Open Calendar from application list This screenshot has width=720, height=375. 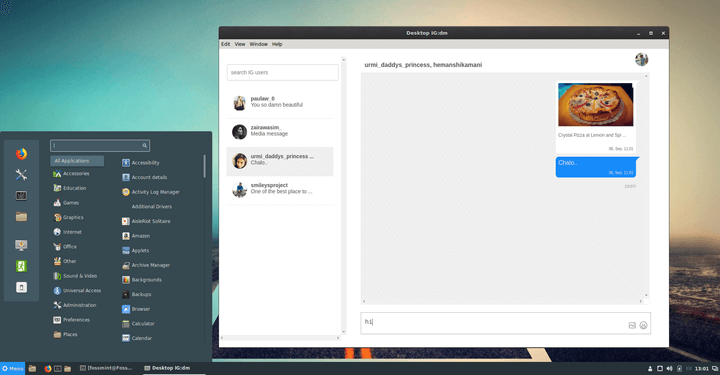(x=137, y=338)
